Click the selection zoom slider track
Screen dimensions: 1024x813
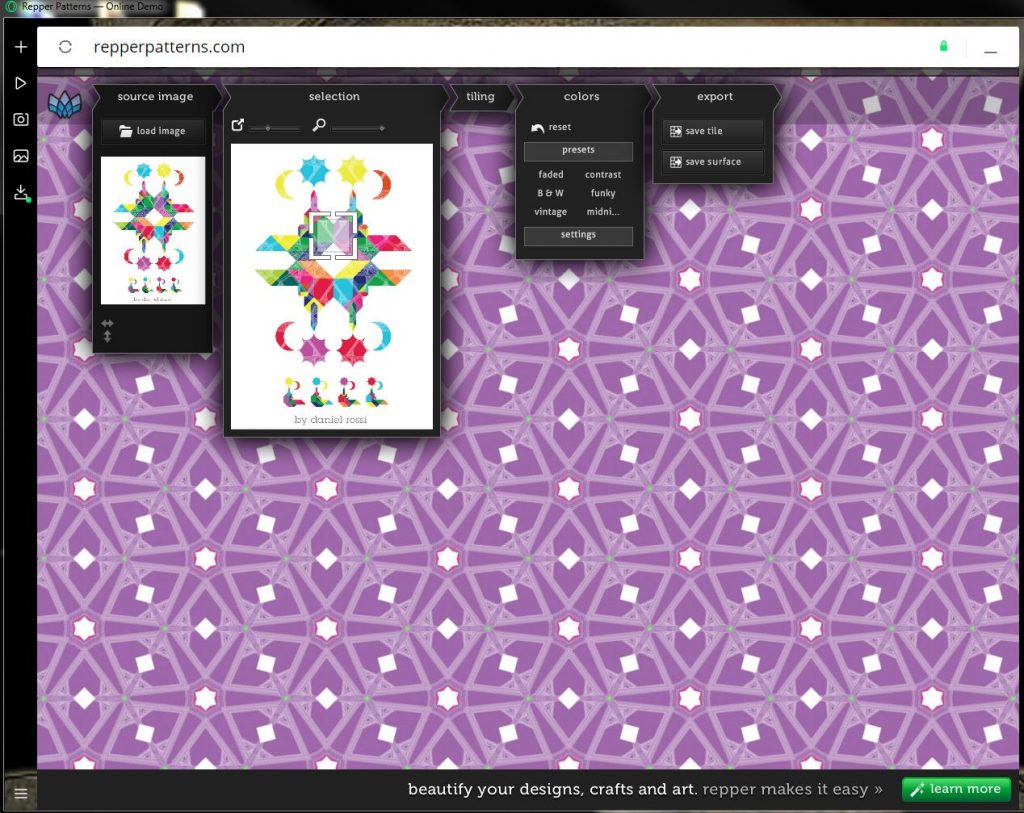[x=359, y=127]
